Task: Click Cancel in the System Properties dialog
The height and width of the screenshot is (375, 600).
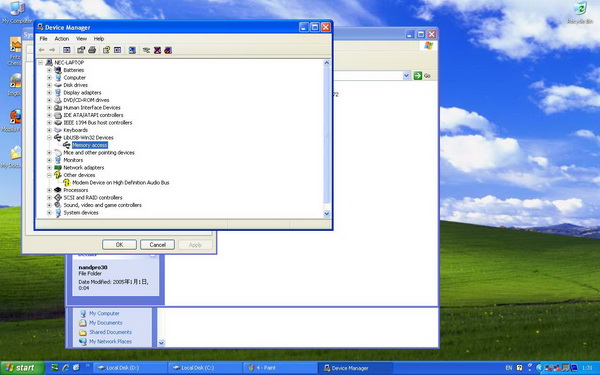Action: click(x=157, y=245)
